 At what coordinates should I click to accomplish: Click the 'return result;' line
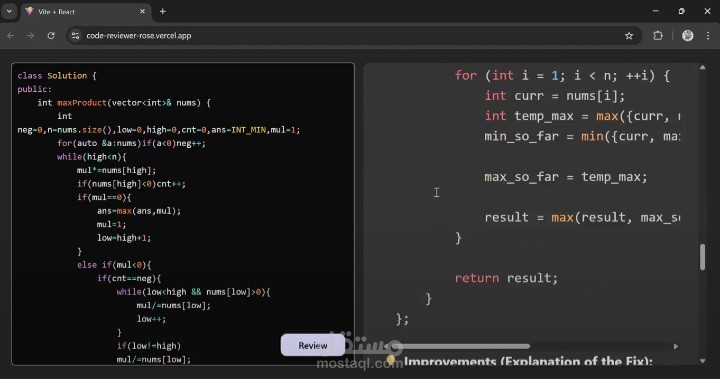tap(506, 278)
